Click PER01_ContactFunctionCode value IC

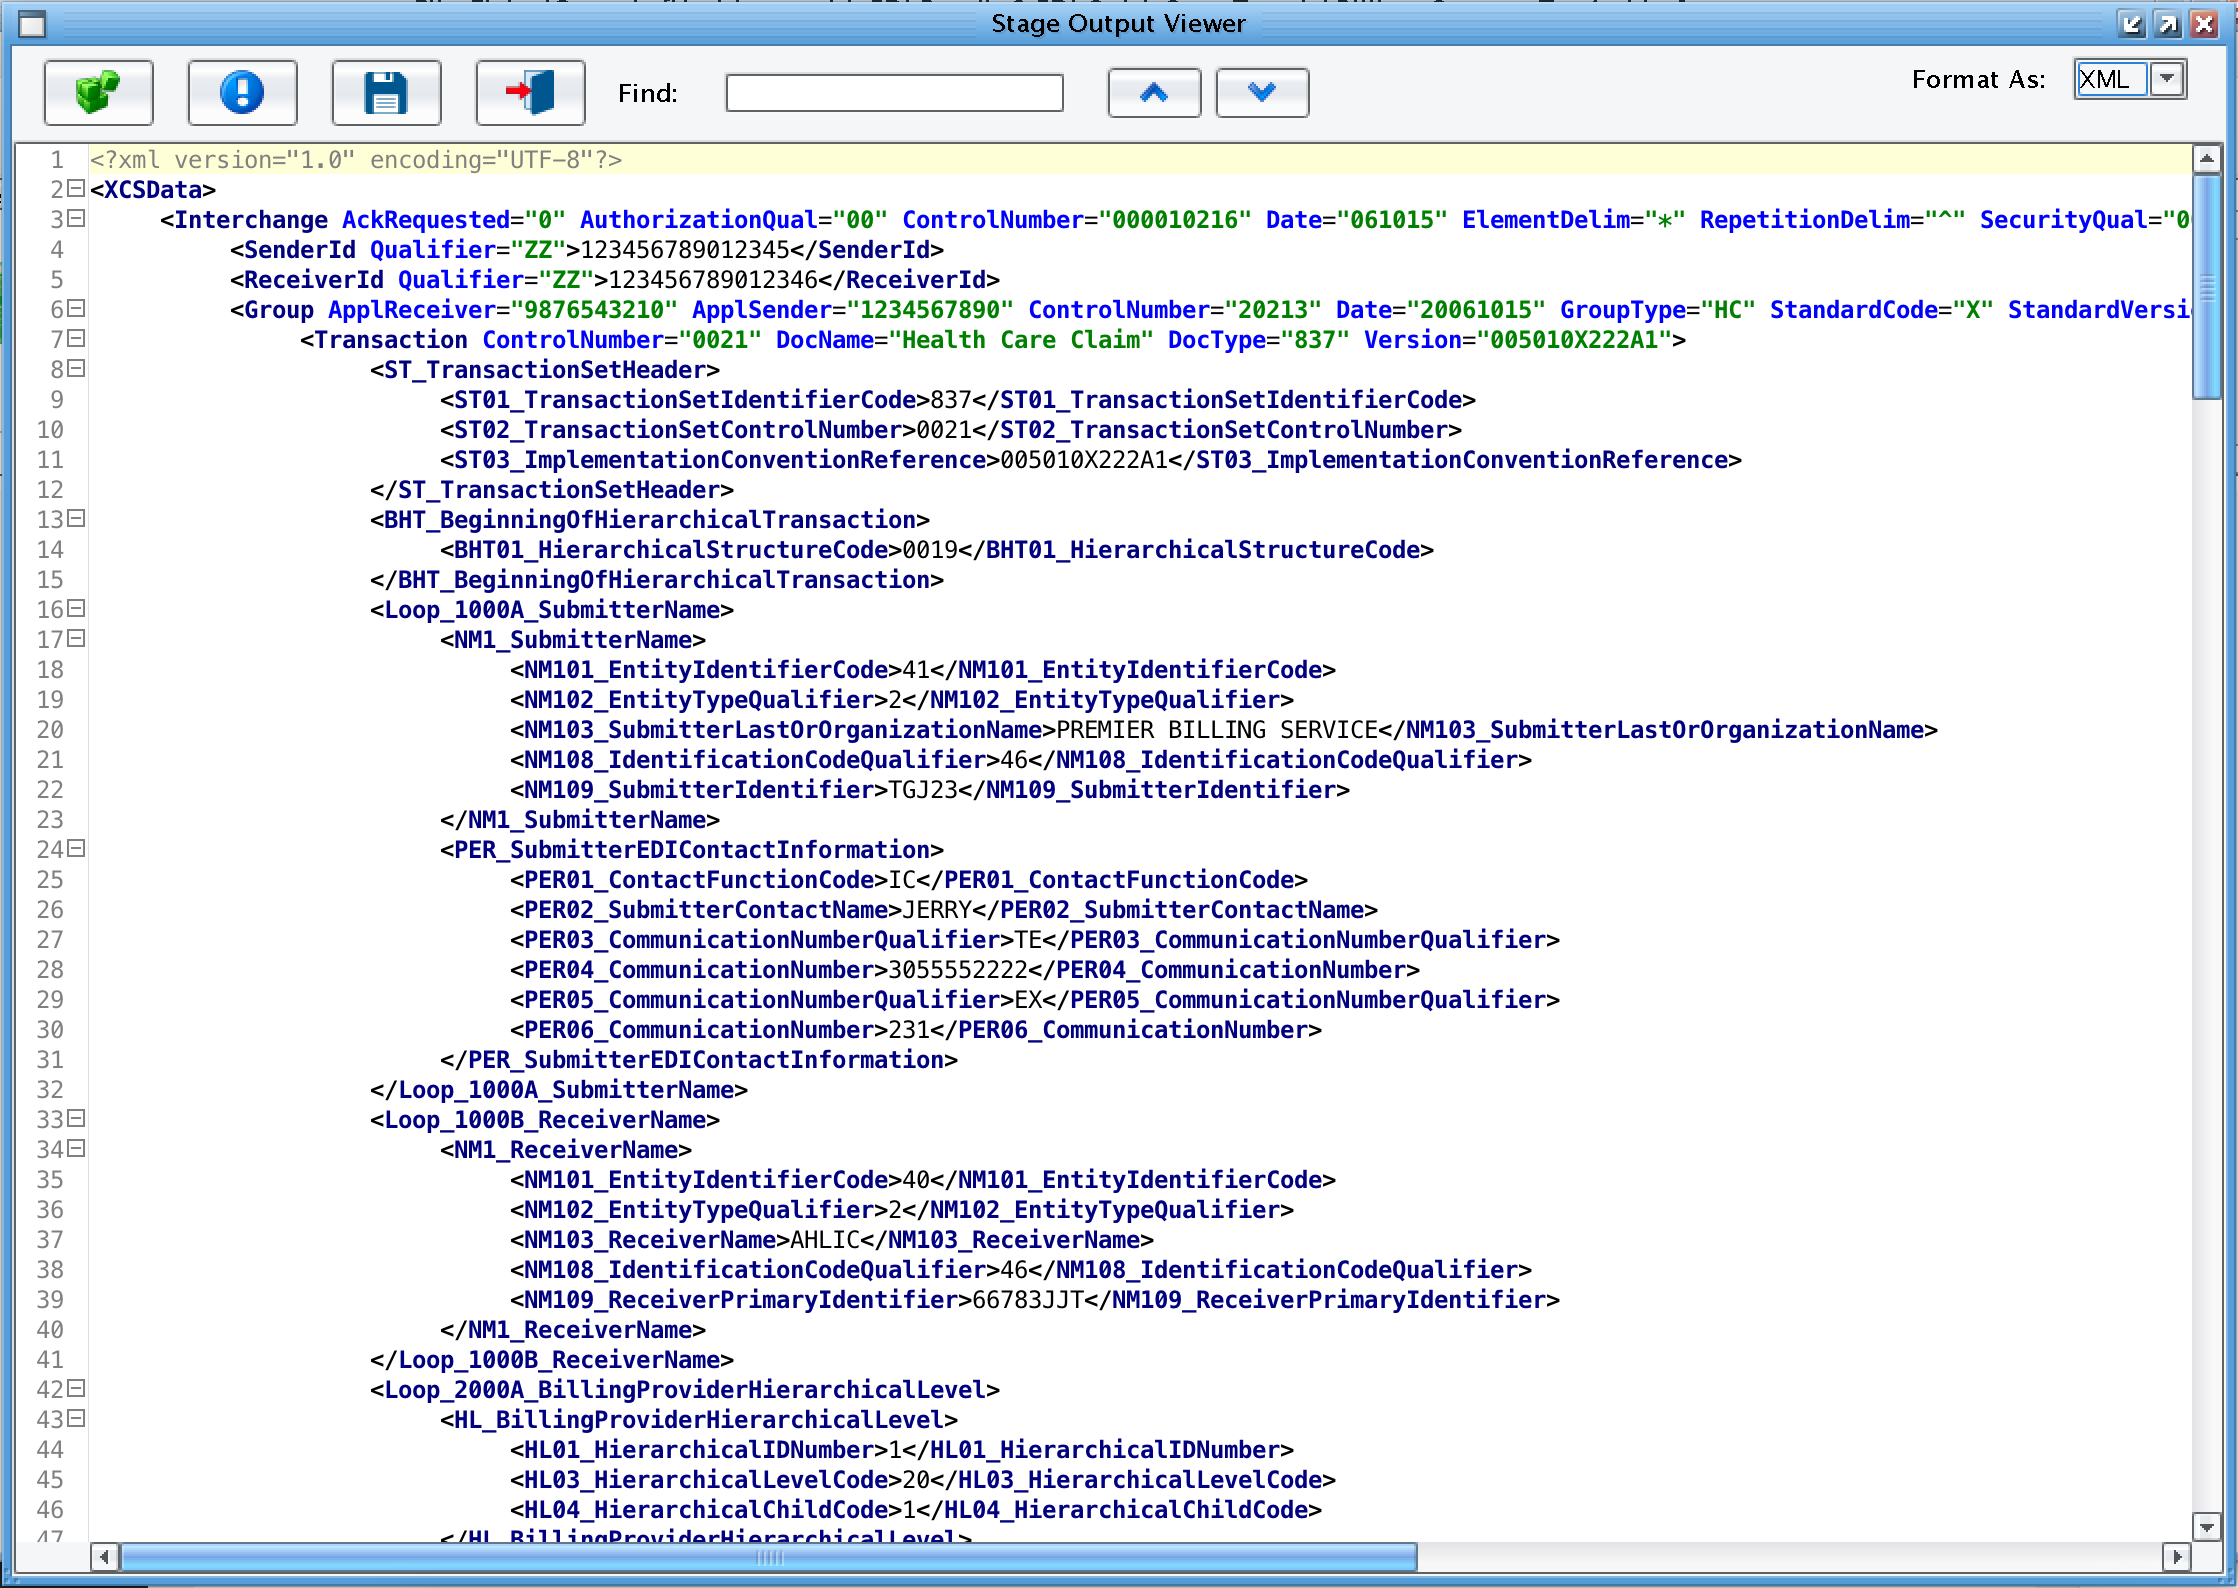[x=902, y=880]
